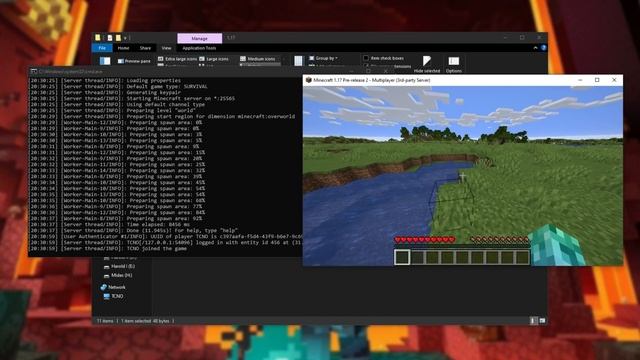640x360 pixels.
Task: Click Properties icon in quick access toolbar
Action: [x=110, y=38]
